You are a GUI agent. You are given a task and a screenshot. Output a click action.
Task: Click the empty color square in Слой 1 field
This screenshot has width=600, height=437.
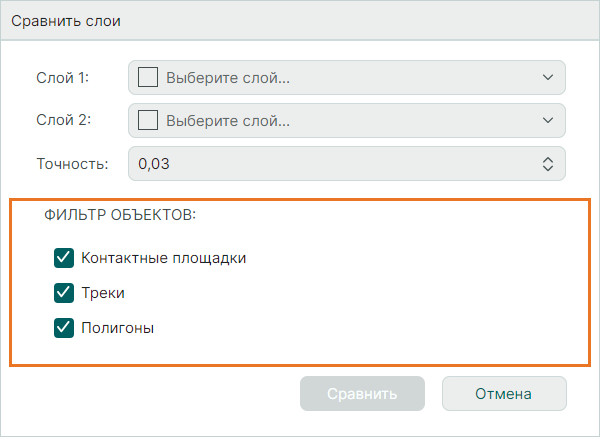pyautogui.click(x=148, y=77)
